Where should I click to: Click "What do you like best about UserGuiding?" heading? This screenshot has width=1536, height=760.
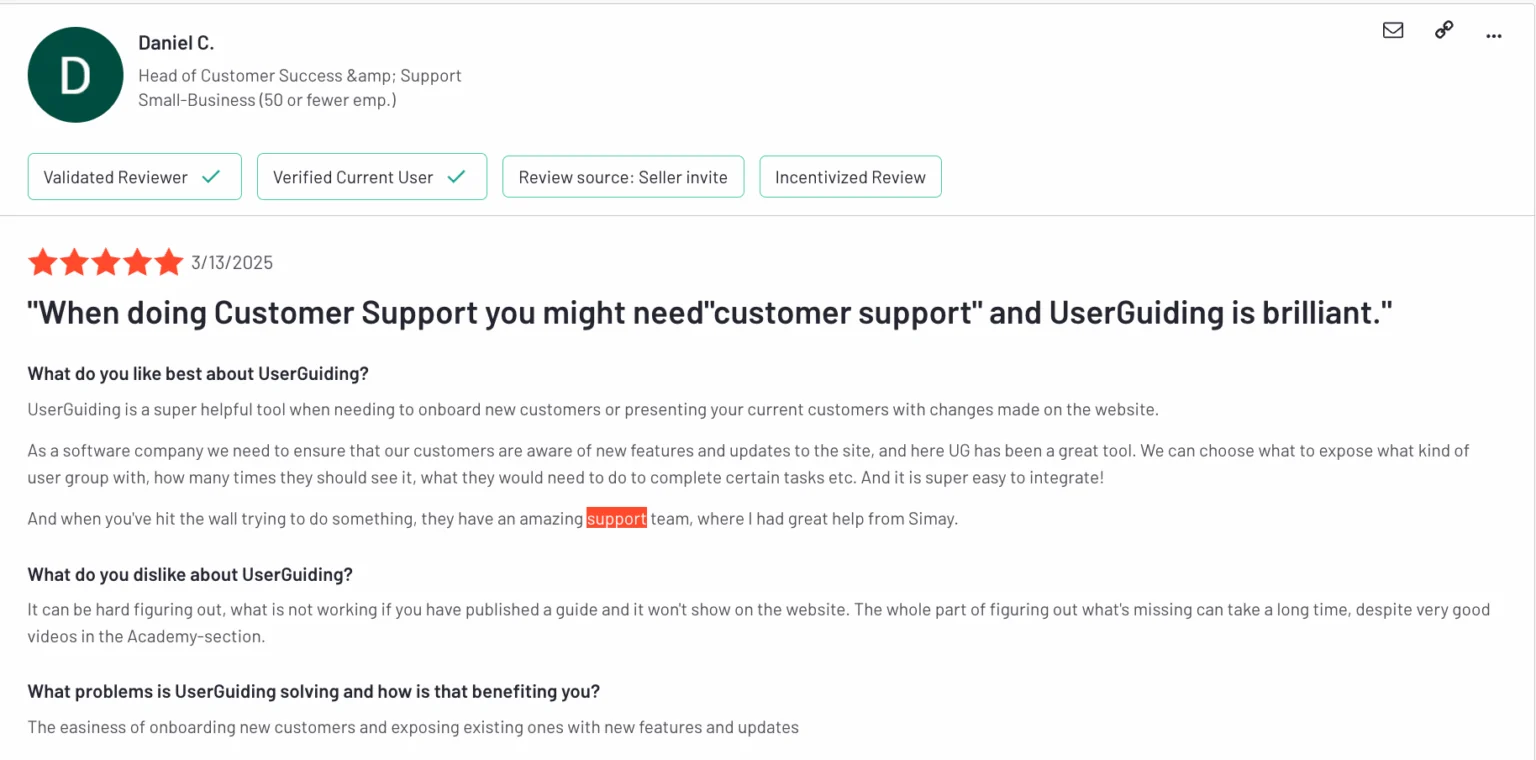[198, 374]
